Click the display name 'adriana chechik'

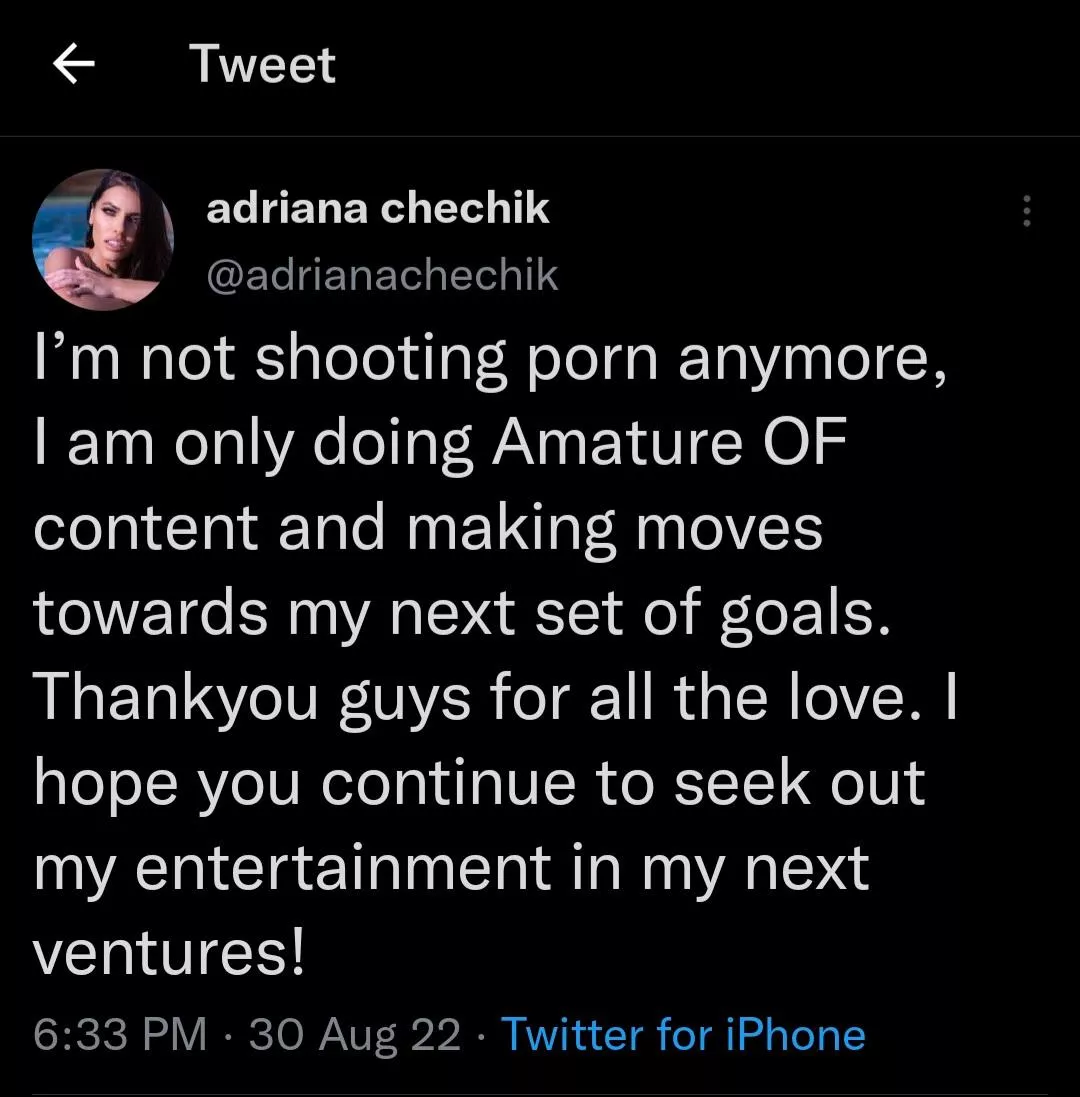coord(377,208)
